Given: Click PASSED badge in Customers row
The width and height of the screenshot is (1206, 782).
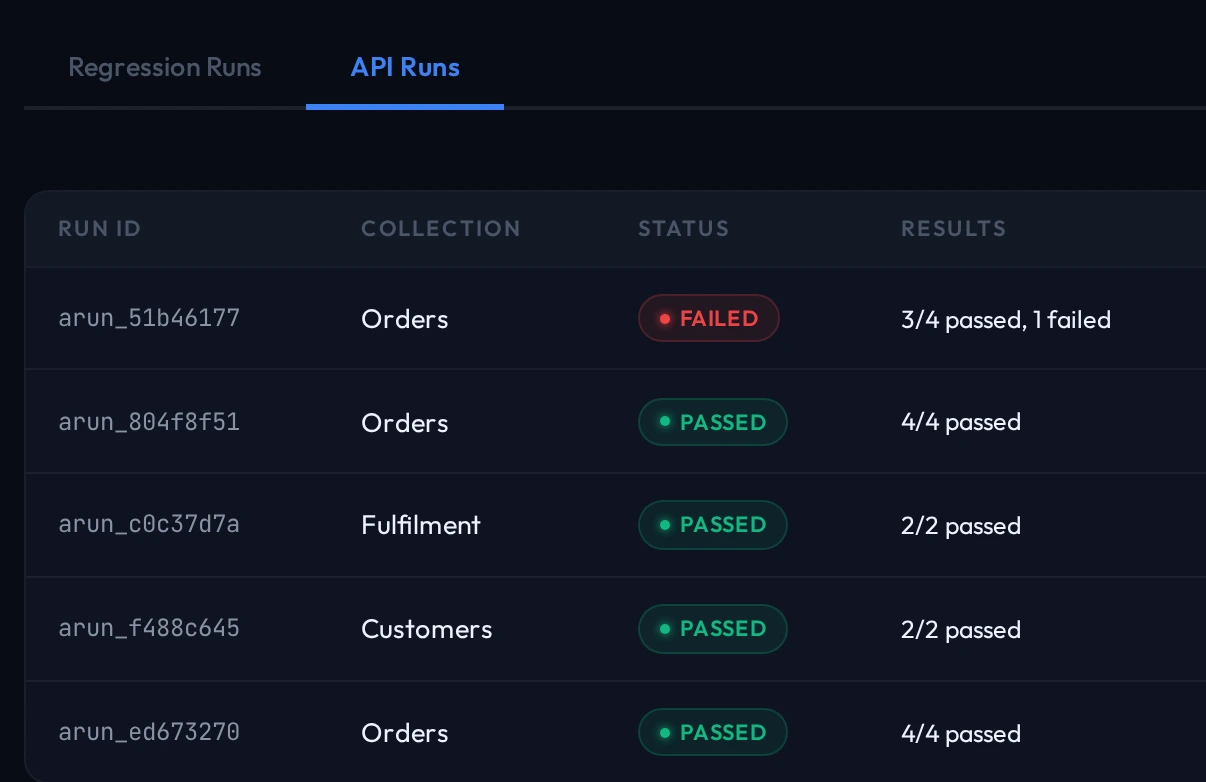Looking at the screenshot, I should (713, 629).
